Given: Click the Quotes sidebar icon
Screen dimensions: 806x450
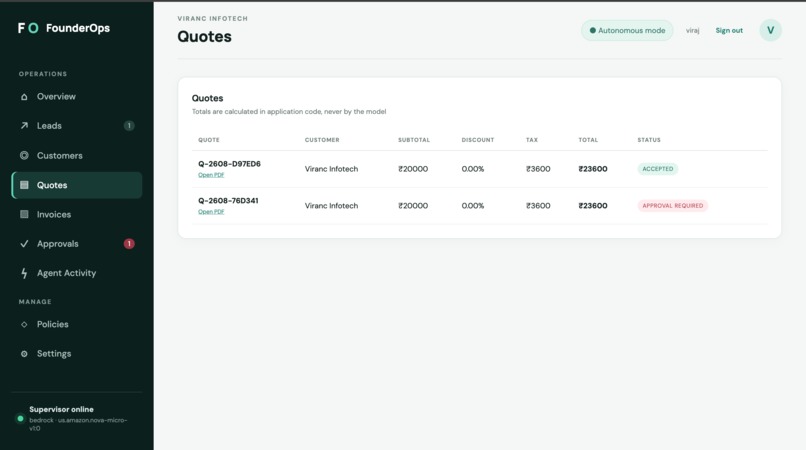Looking at the screenshot, I should tap(24, 185).
